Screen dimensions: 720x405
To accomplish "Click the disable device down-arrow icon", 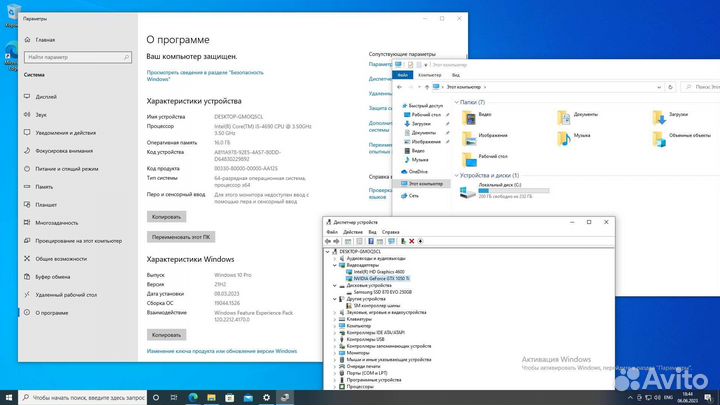I will 420,241.
